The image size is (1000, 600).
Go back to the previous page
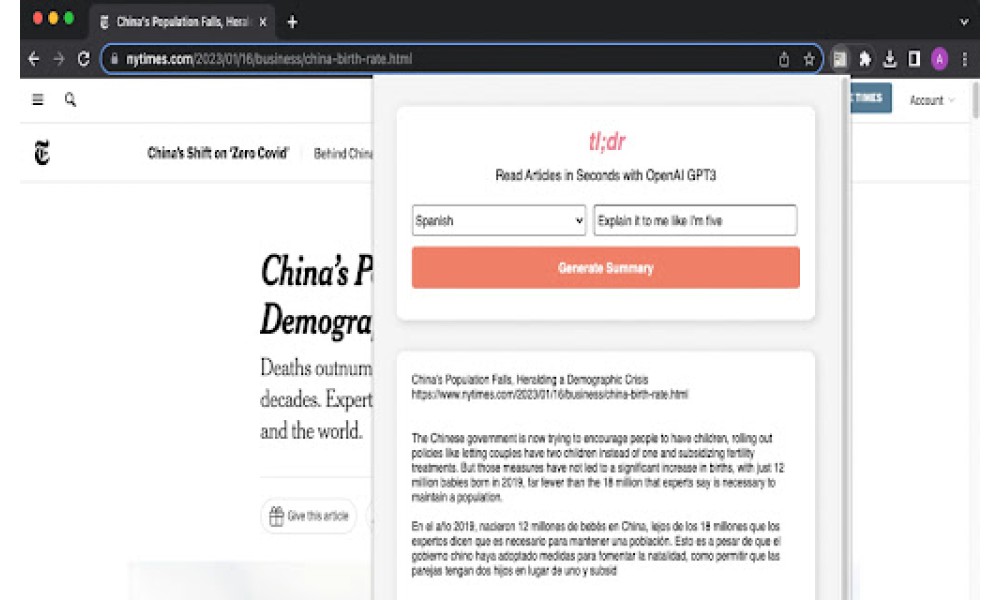pos(34,59)
